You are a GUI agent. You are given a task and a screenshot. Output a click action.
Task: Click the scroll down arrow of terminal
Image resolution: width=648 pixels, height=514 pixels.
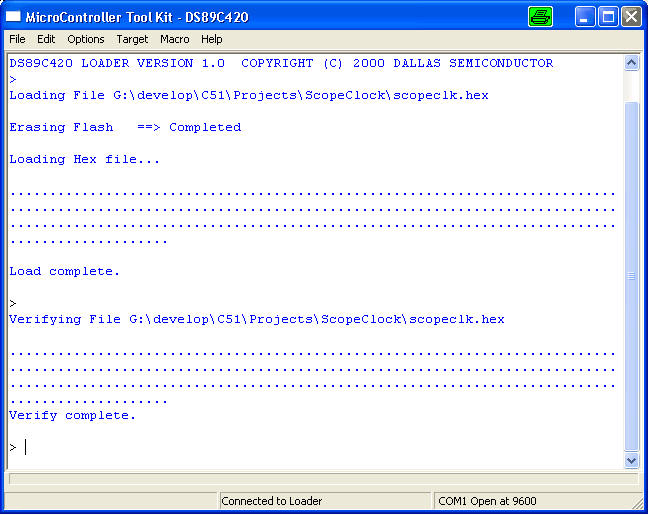pyautogui.click(x=631, y=460)
